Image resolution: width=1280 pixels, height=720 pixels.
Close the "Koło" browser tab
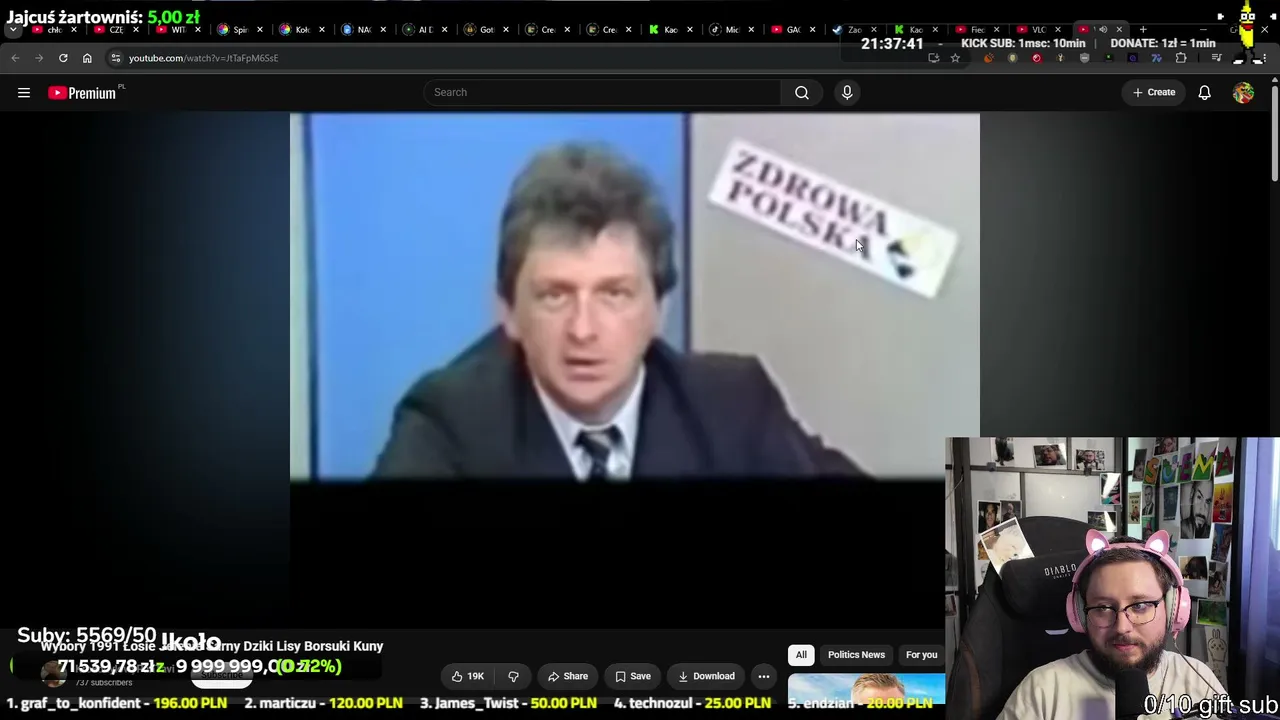(321, 29)
